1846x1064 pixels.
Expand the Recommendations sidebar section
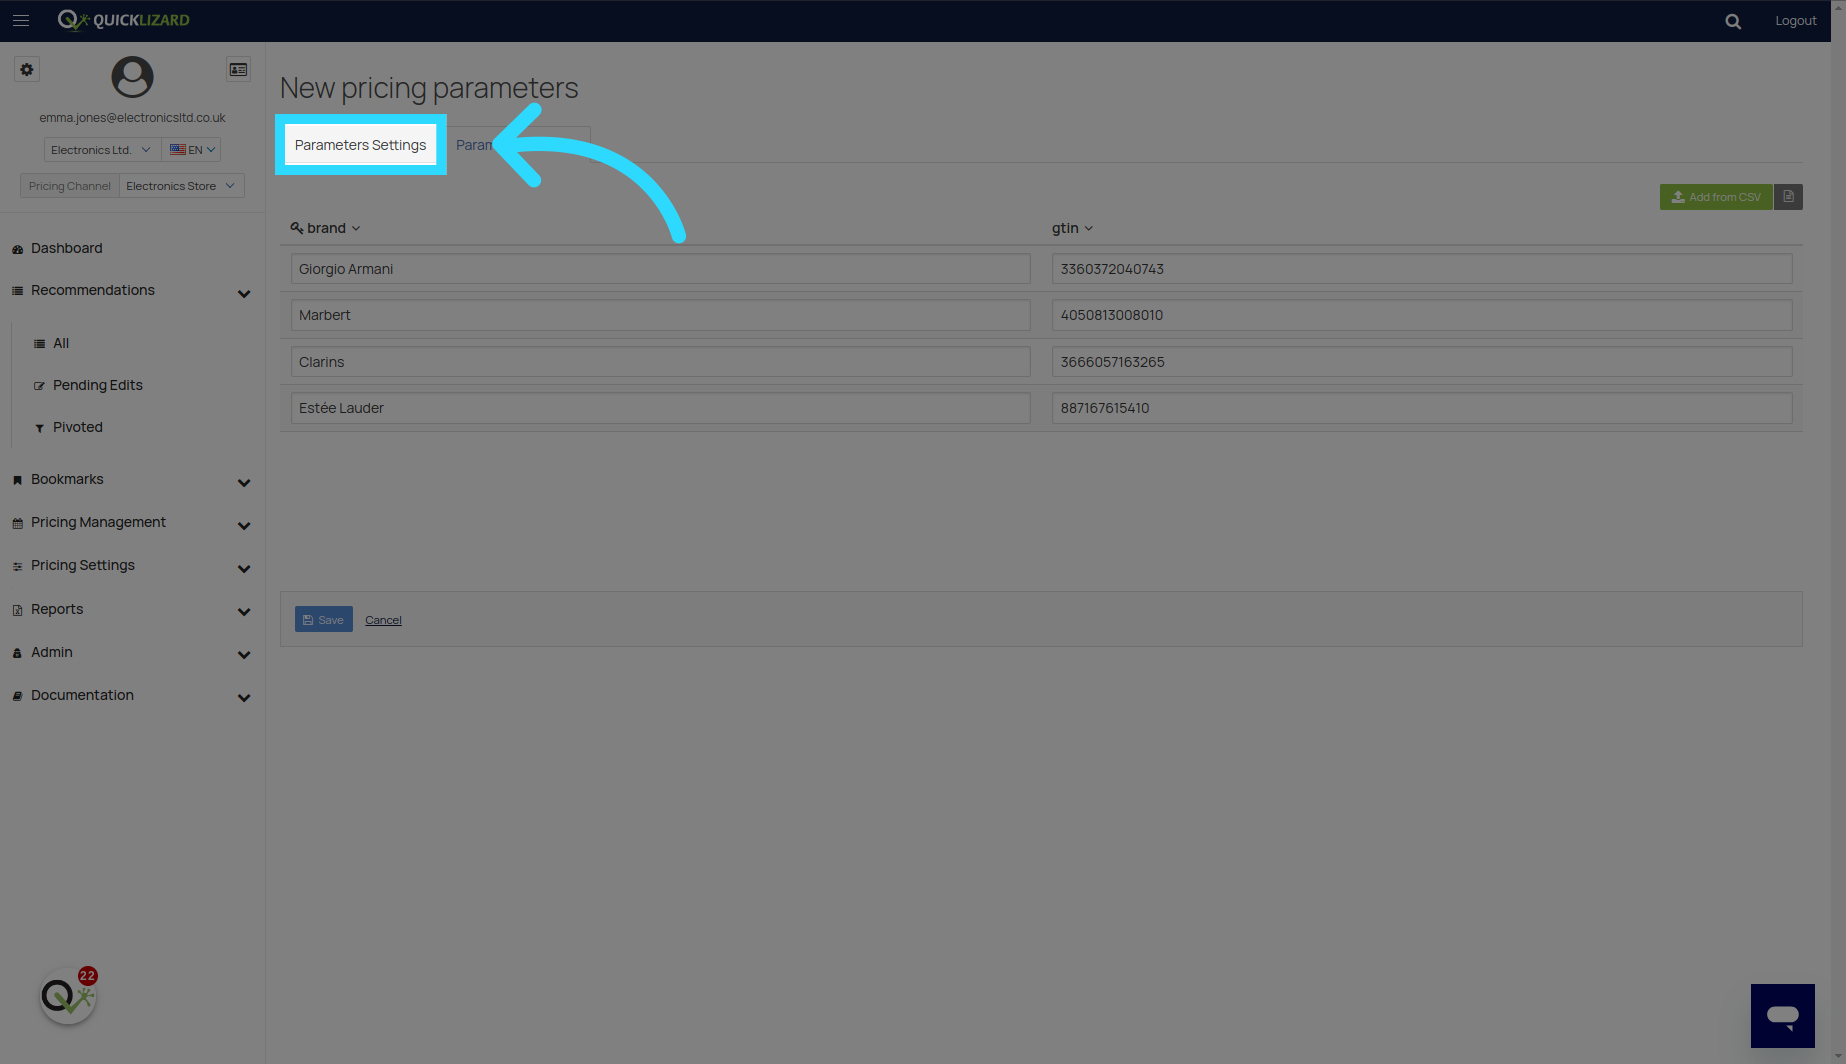click(x=244, y=293)
